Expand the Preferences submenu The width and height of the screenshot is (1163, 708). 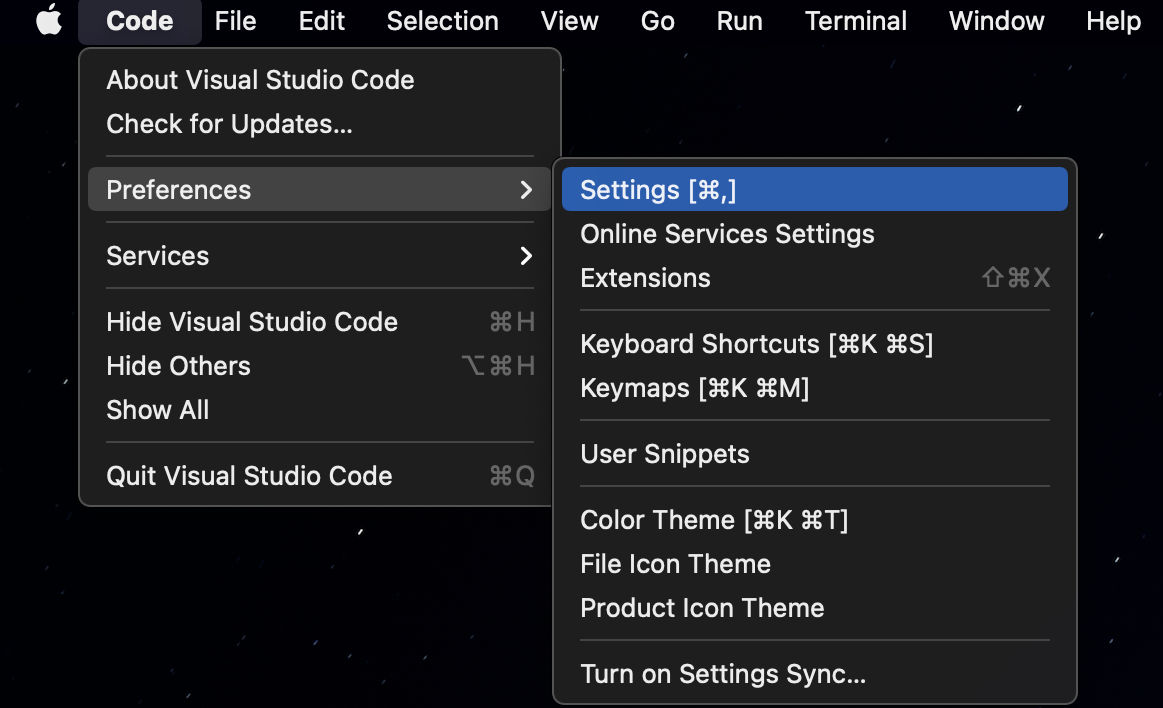tap(320, 190)
